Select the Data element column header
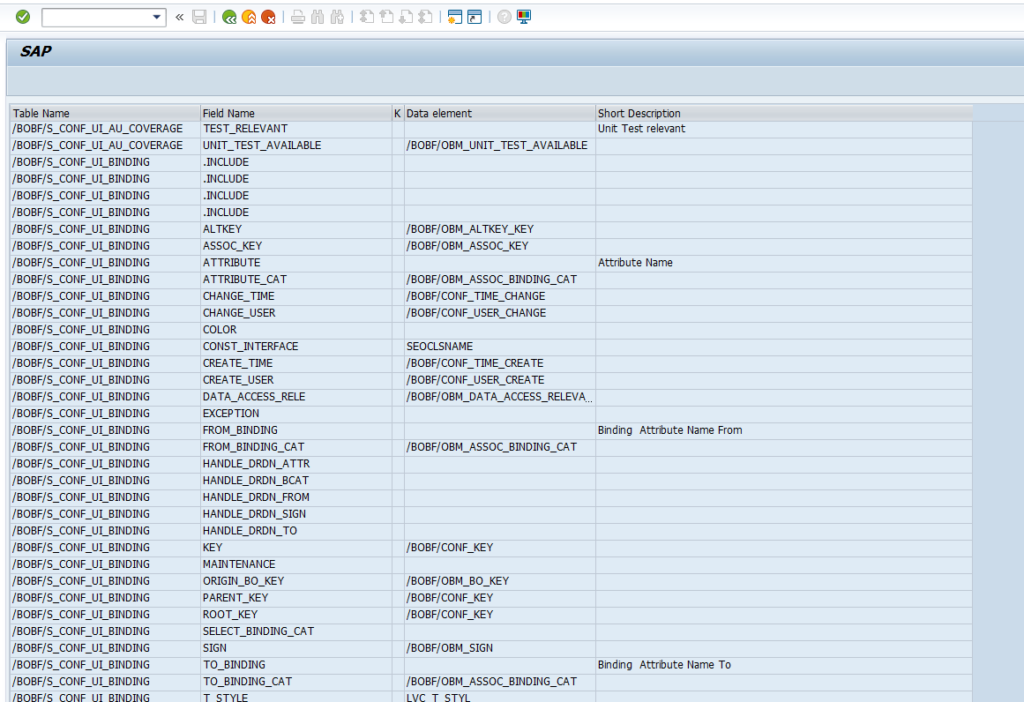The image size is (1024, 702). [x=500, y=113]
